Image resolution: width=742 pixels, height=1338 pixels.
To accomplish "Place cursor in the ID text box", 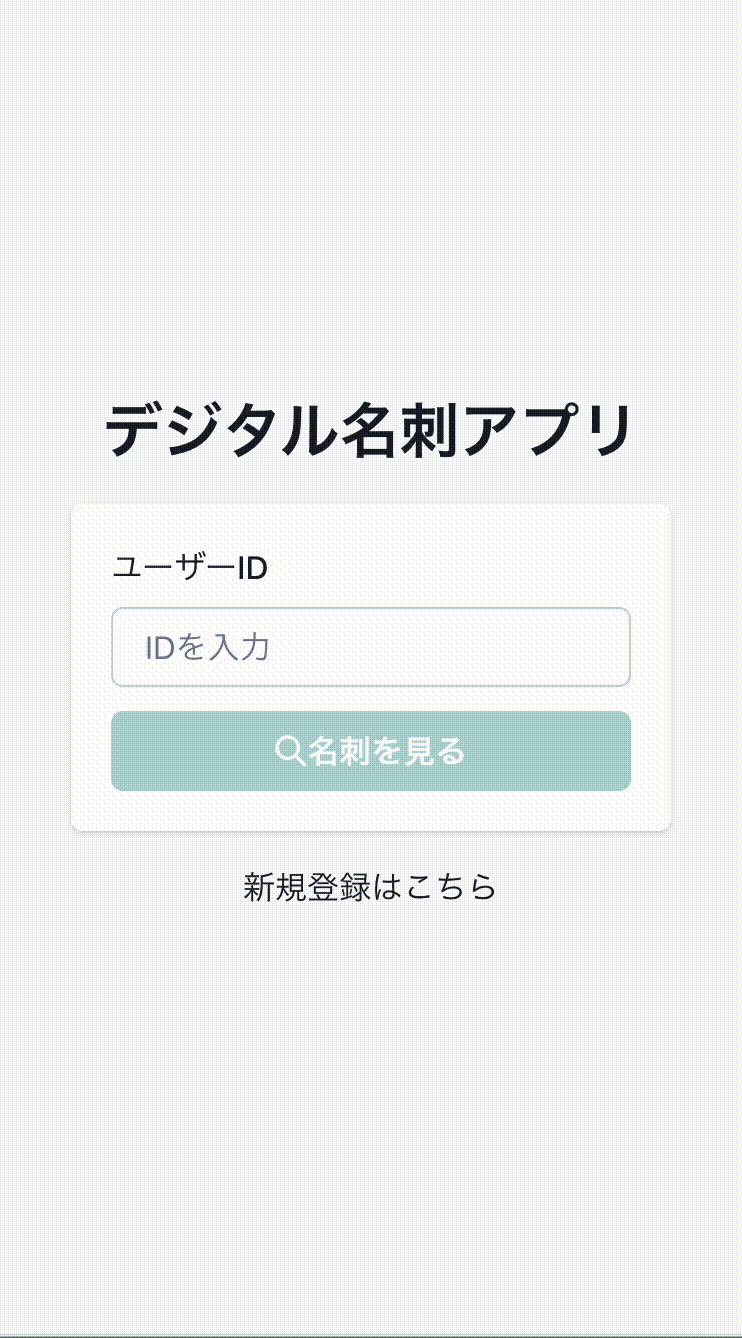I will coord(371,647).
